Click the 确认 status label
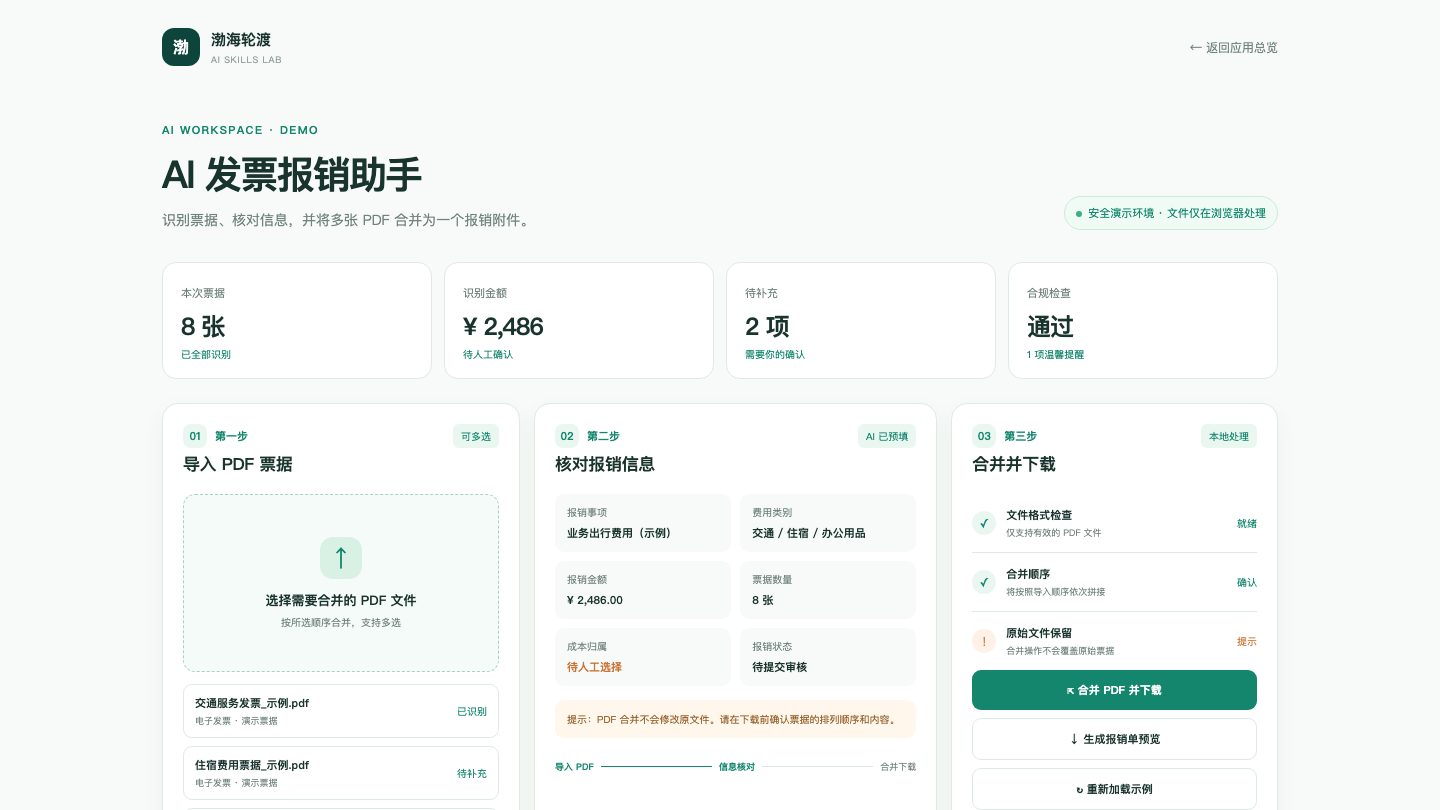Viewport: 1440px width, 810px height. click(x=1247, y=583)
